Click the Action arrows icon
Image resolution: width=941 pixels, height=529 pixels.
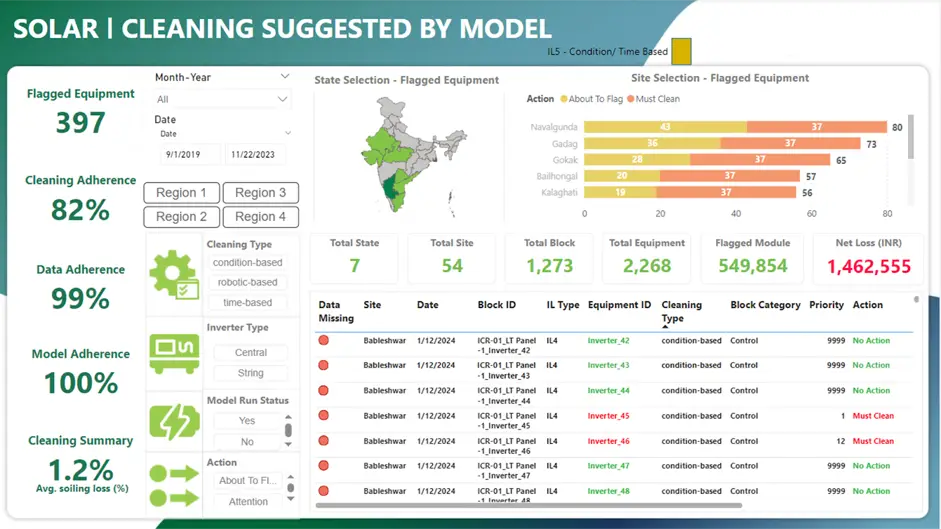(174, 484)
